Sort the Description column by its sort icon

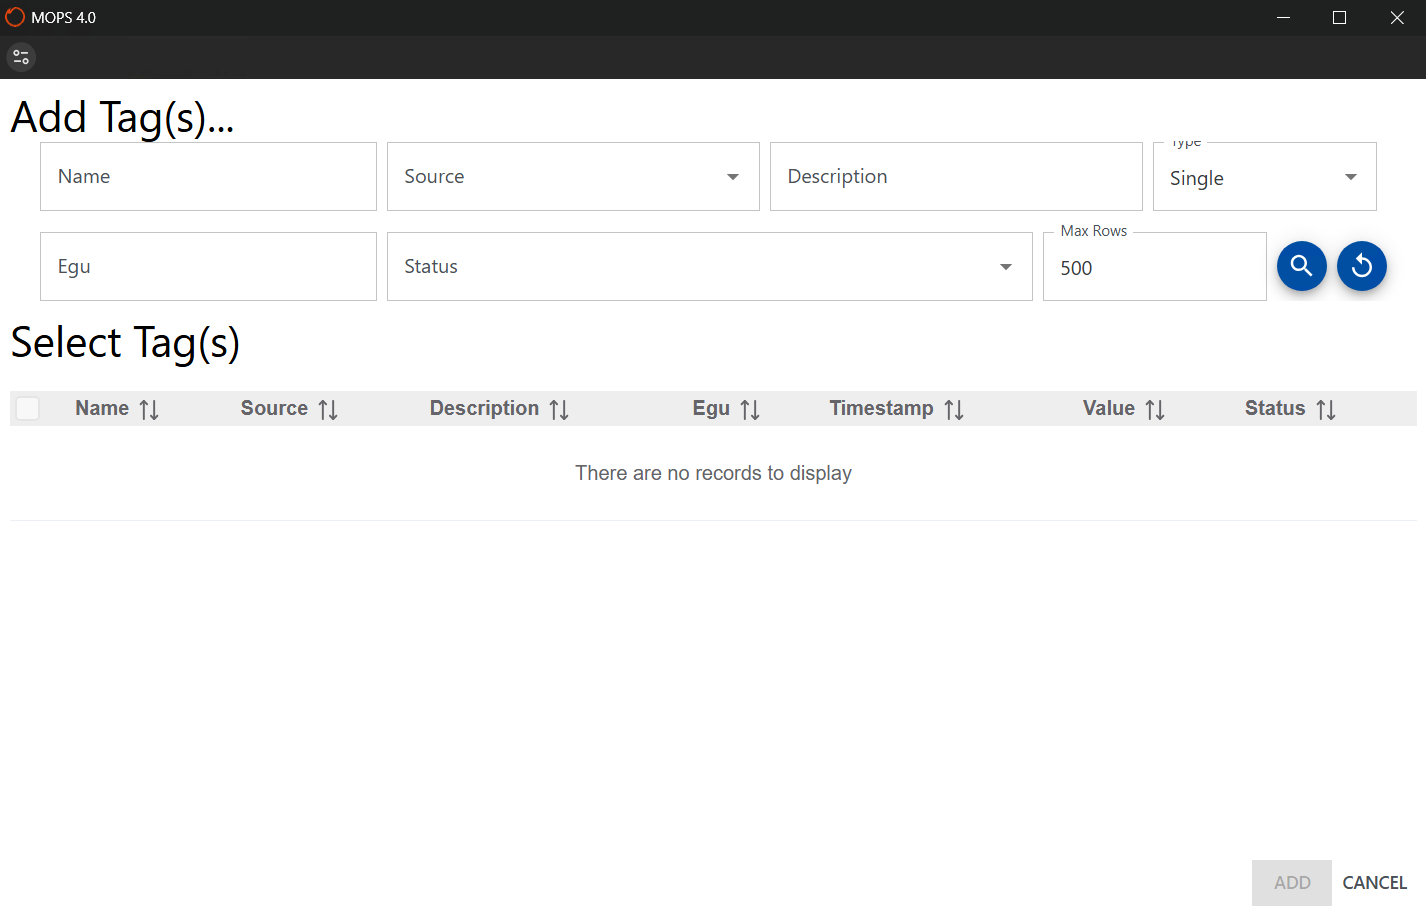click(x=558, y=408)
